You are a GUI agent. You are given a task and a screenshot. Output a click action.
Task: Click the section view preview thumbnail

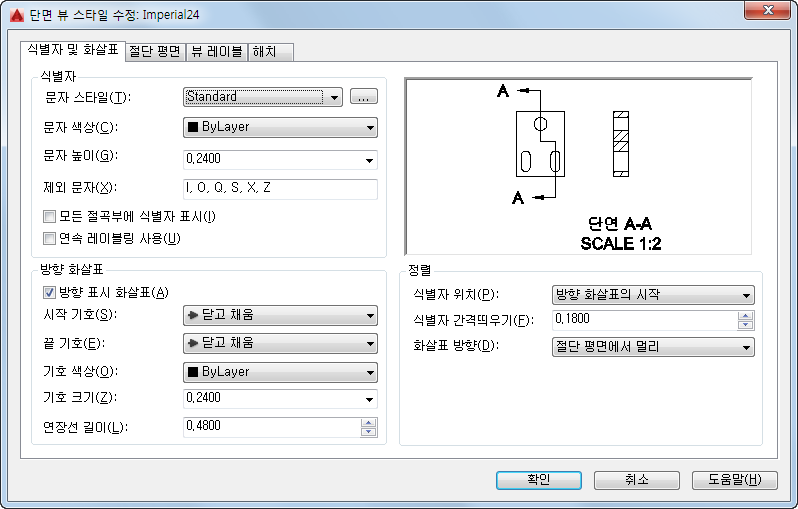pos(578,167)
